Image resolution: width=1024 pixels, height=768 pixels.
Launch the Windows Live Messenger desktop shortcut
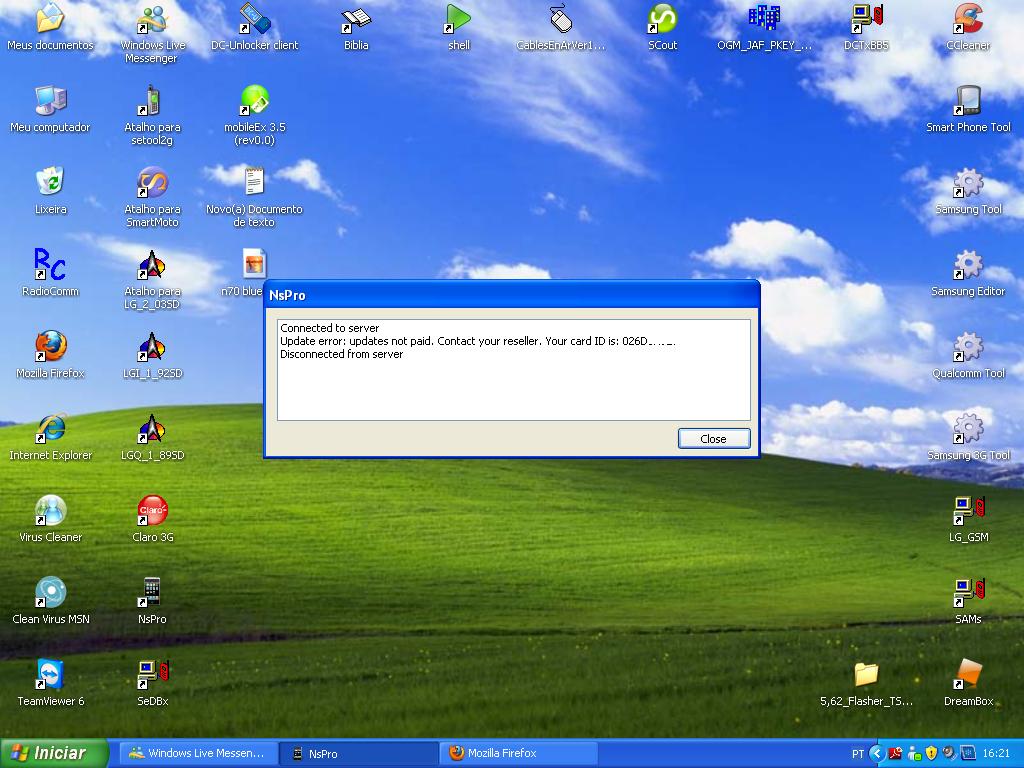click(x=152, y=18)
